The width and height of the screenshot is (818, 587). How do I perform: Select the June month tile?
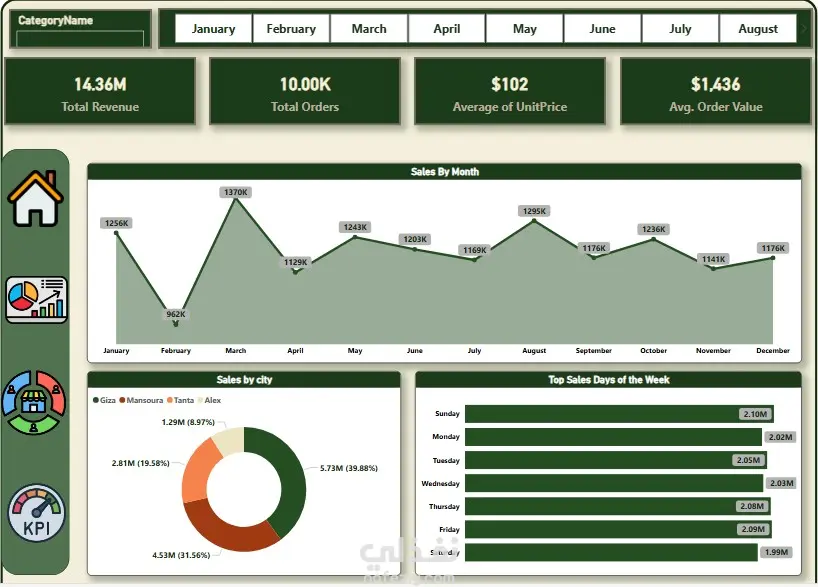click(603, 29)
